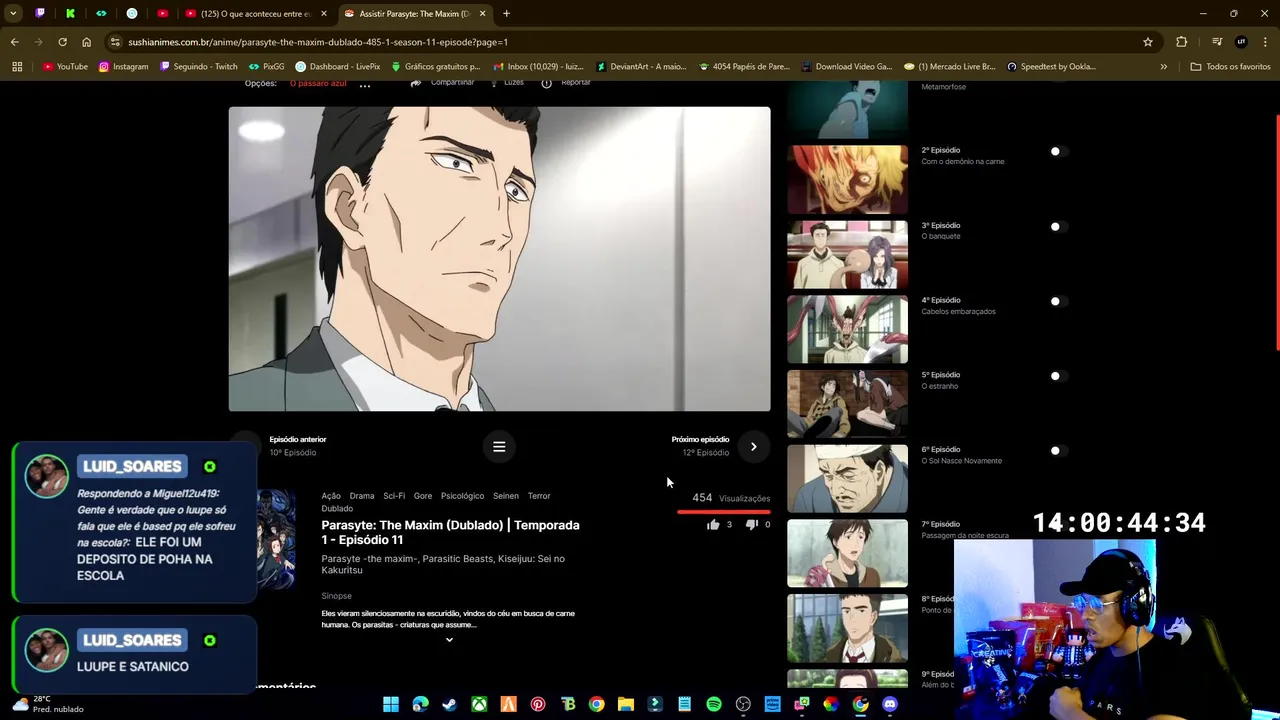Click the address bar URL field
1280x720 pixels.
(x=630, y=42)
